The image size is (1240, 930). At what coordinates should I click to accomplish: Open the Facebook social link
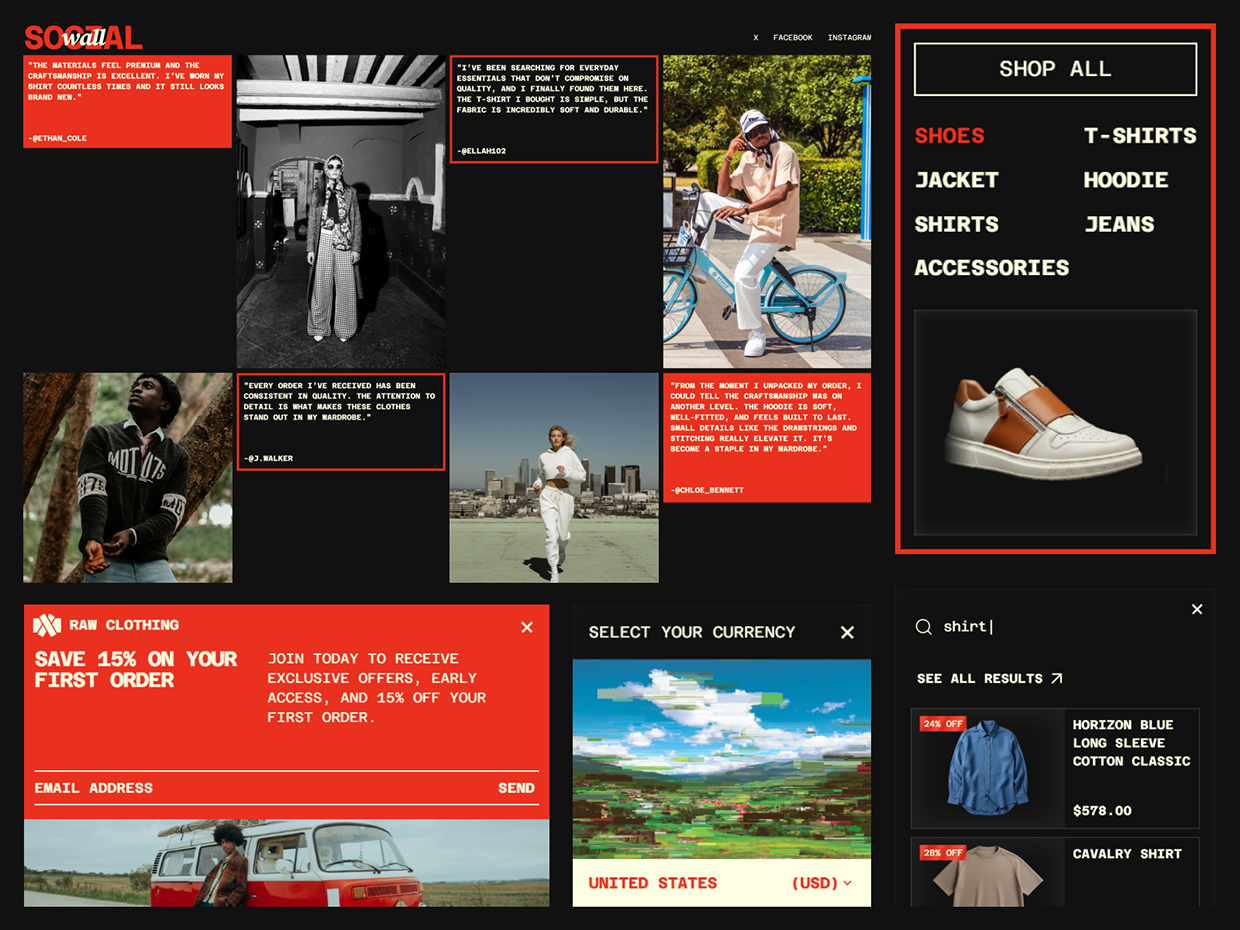[793, 38]
